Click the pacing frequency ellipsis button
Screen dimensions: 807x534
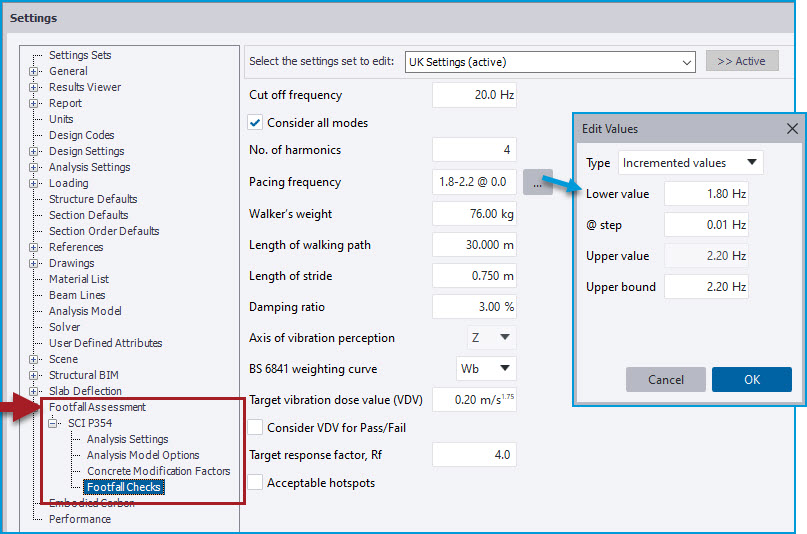537,182
